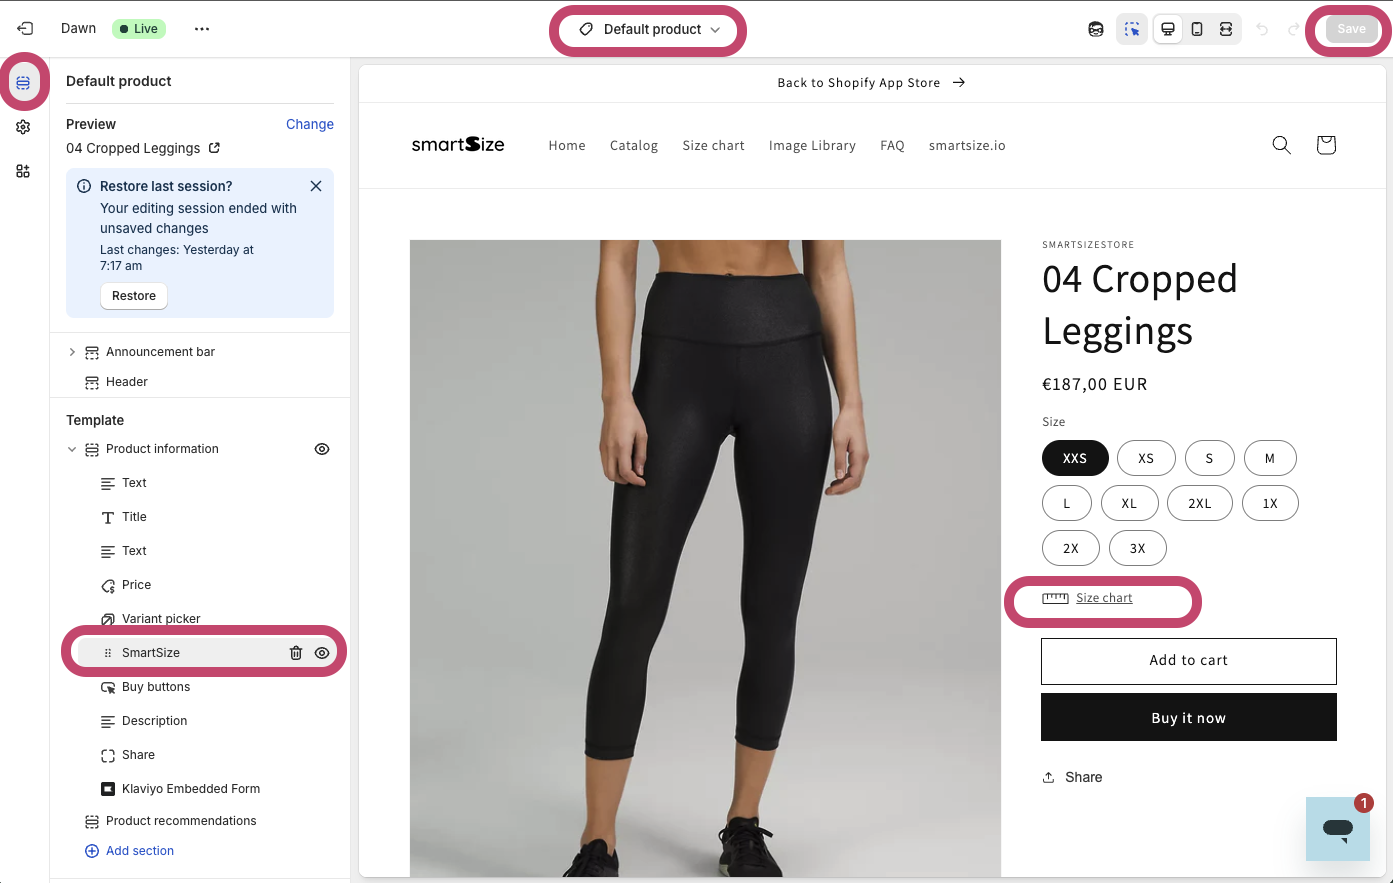Viewport: 1393px width, 883px height.
Task: Open theme settings gear icon
Action: point(23,127)
